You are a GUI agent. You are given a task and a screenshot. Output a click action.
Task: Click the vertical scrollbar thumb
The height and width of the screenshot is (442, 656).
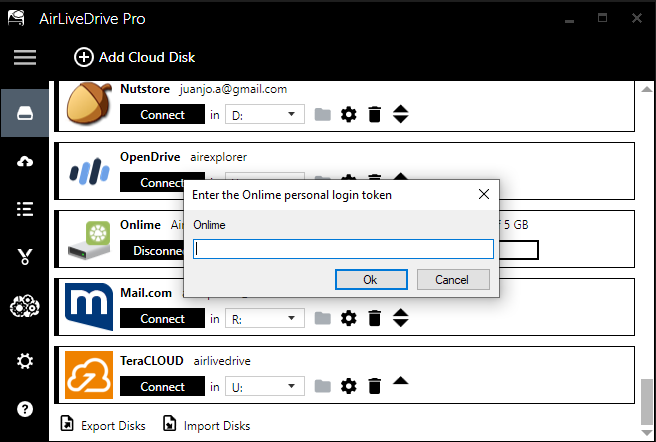click(x=647, y=402)
